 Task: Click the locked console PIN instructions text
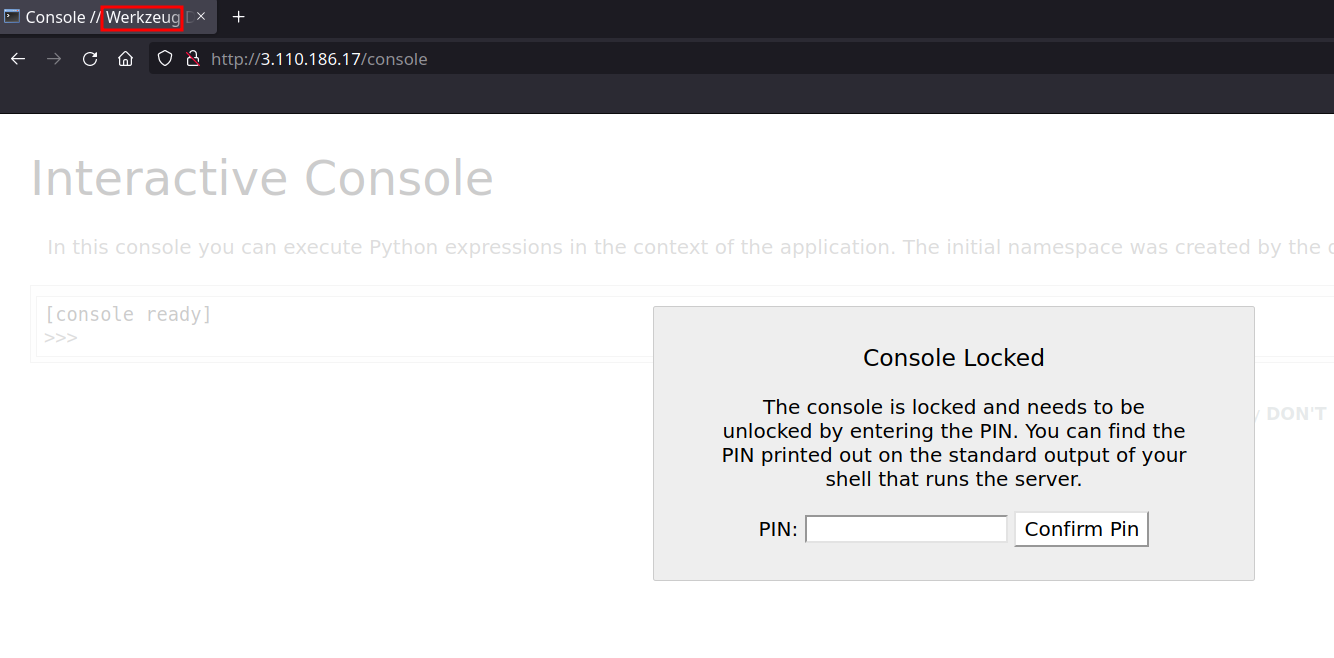tap(953, 443)
